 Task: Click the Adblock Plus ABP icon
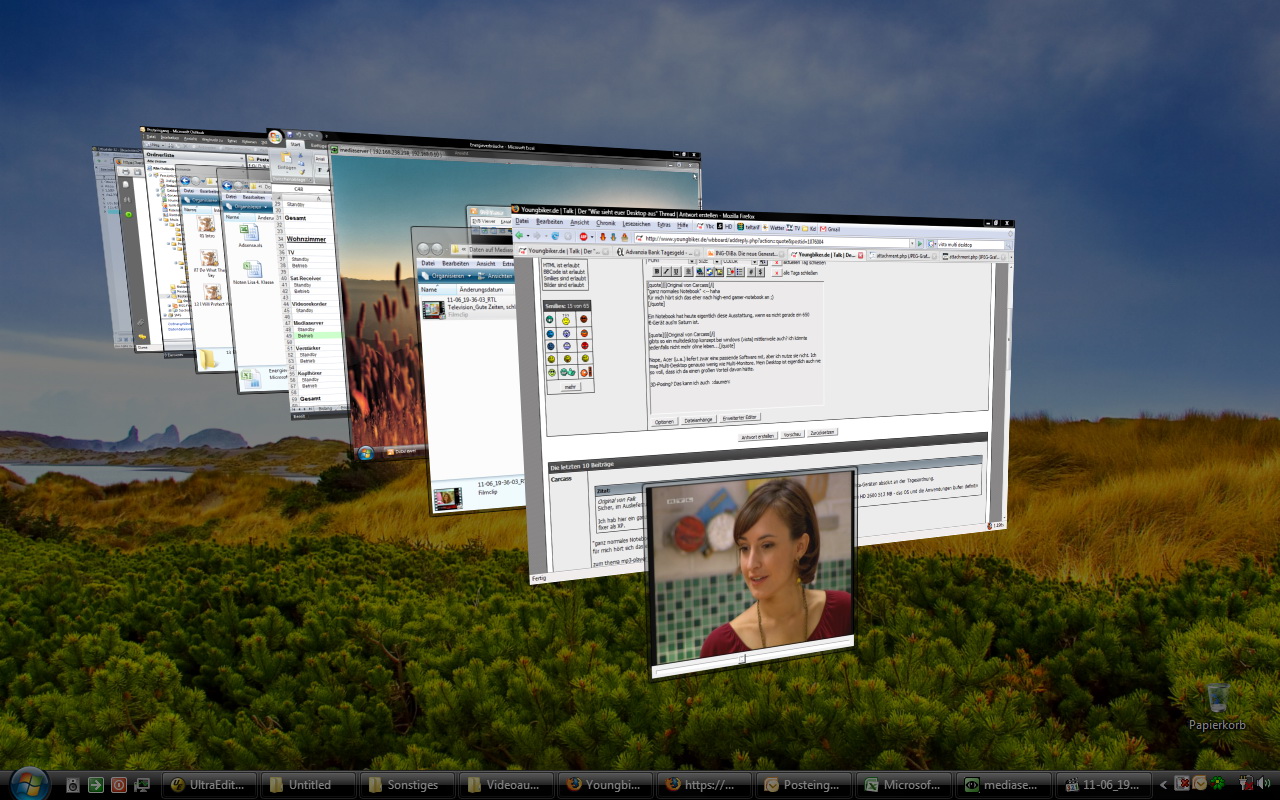tap(583, 237)
